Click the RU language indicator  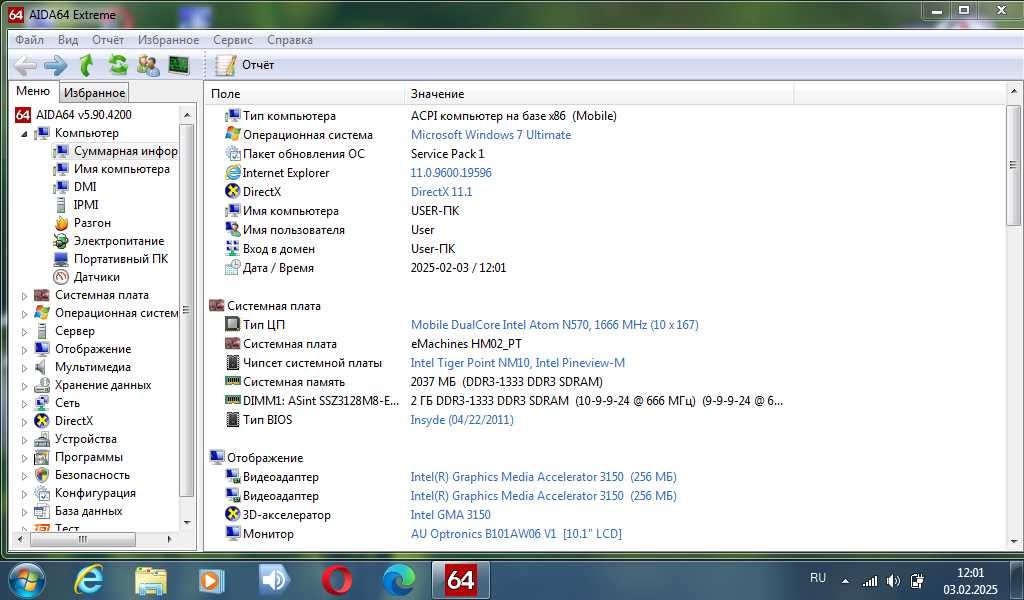(818, 578)
